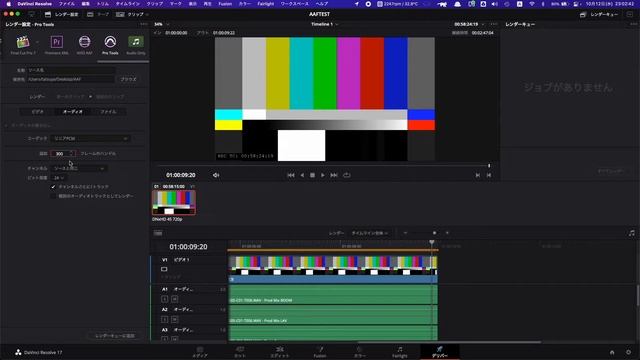Switch to the ファイル settings tab
The image size is (640, 360).
point(108,111)
